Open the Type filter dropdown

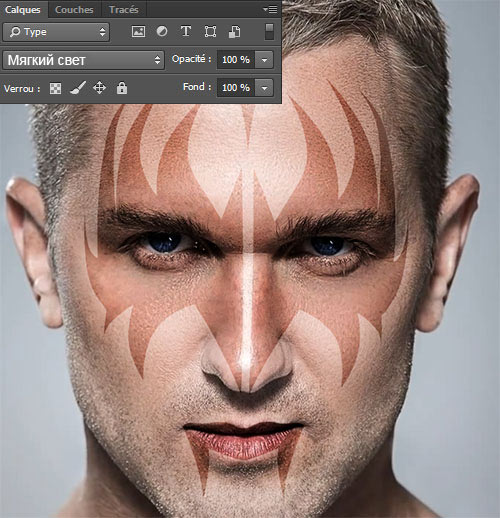pos(56,32)
